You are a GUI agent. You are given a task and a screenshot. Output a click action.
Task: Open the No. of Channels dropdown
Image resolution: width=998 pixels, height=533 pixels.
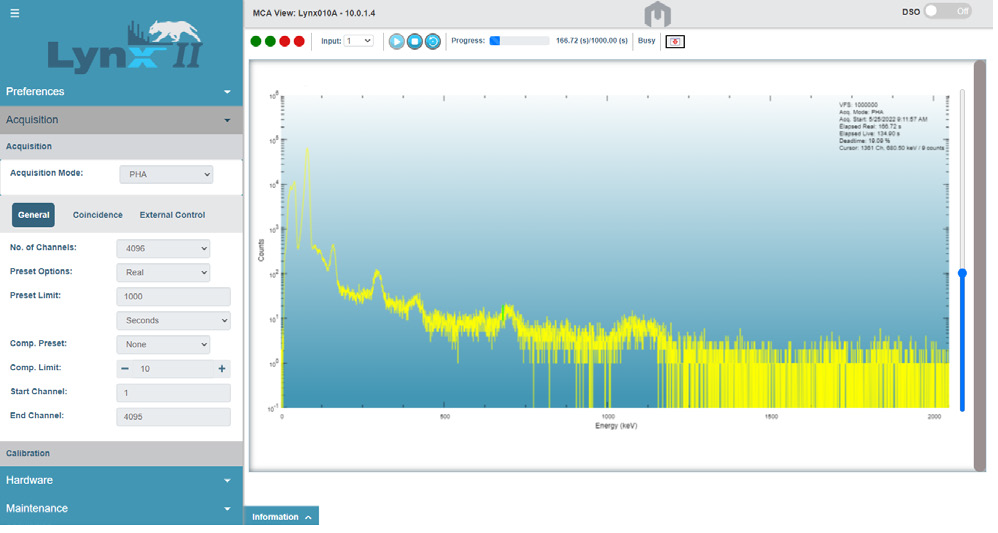pyautogui.click(x=163, y=248)
